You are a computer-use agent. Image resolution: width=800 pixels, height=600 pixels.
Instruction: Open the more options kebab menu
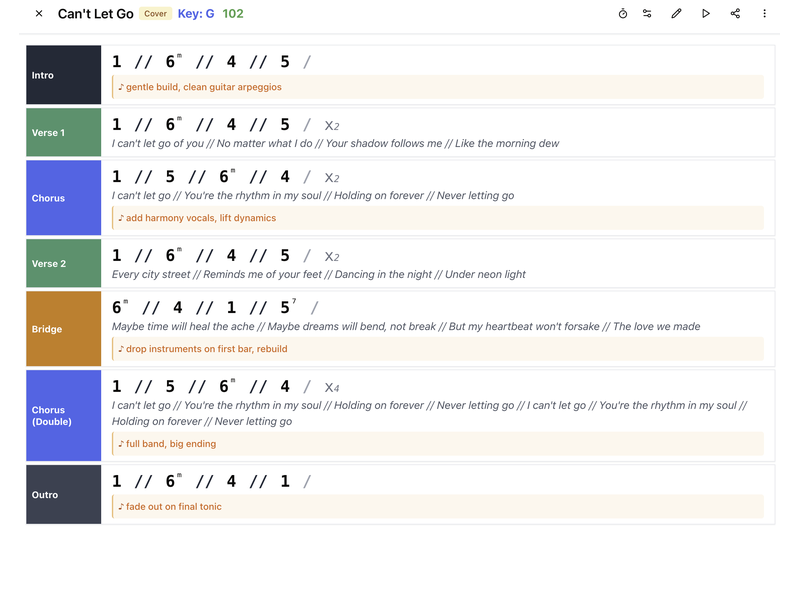pyautogui.click(x=764, y=13)
